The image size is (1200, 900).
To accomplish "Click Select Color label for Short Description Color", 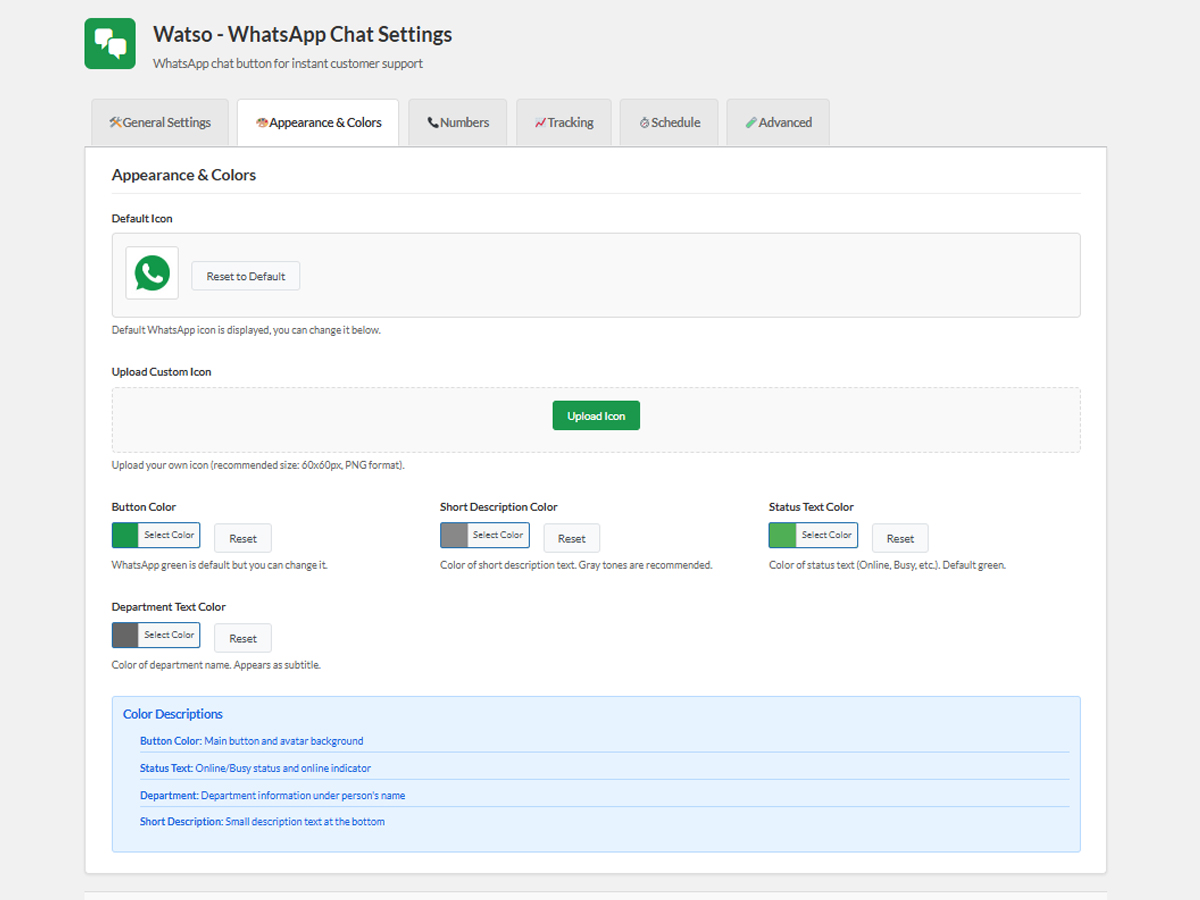I will tap(498, 535).
